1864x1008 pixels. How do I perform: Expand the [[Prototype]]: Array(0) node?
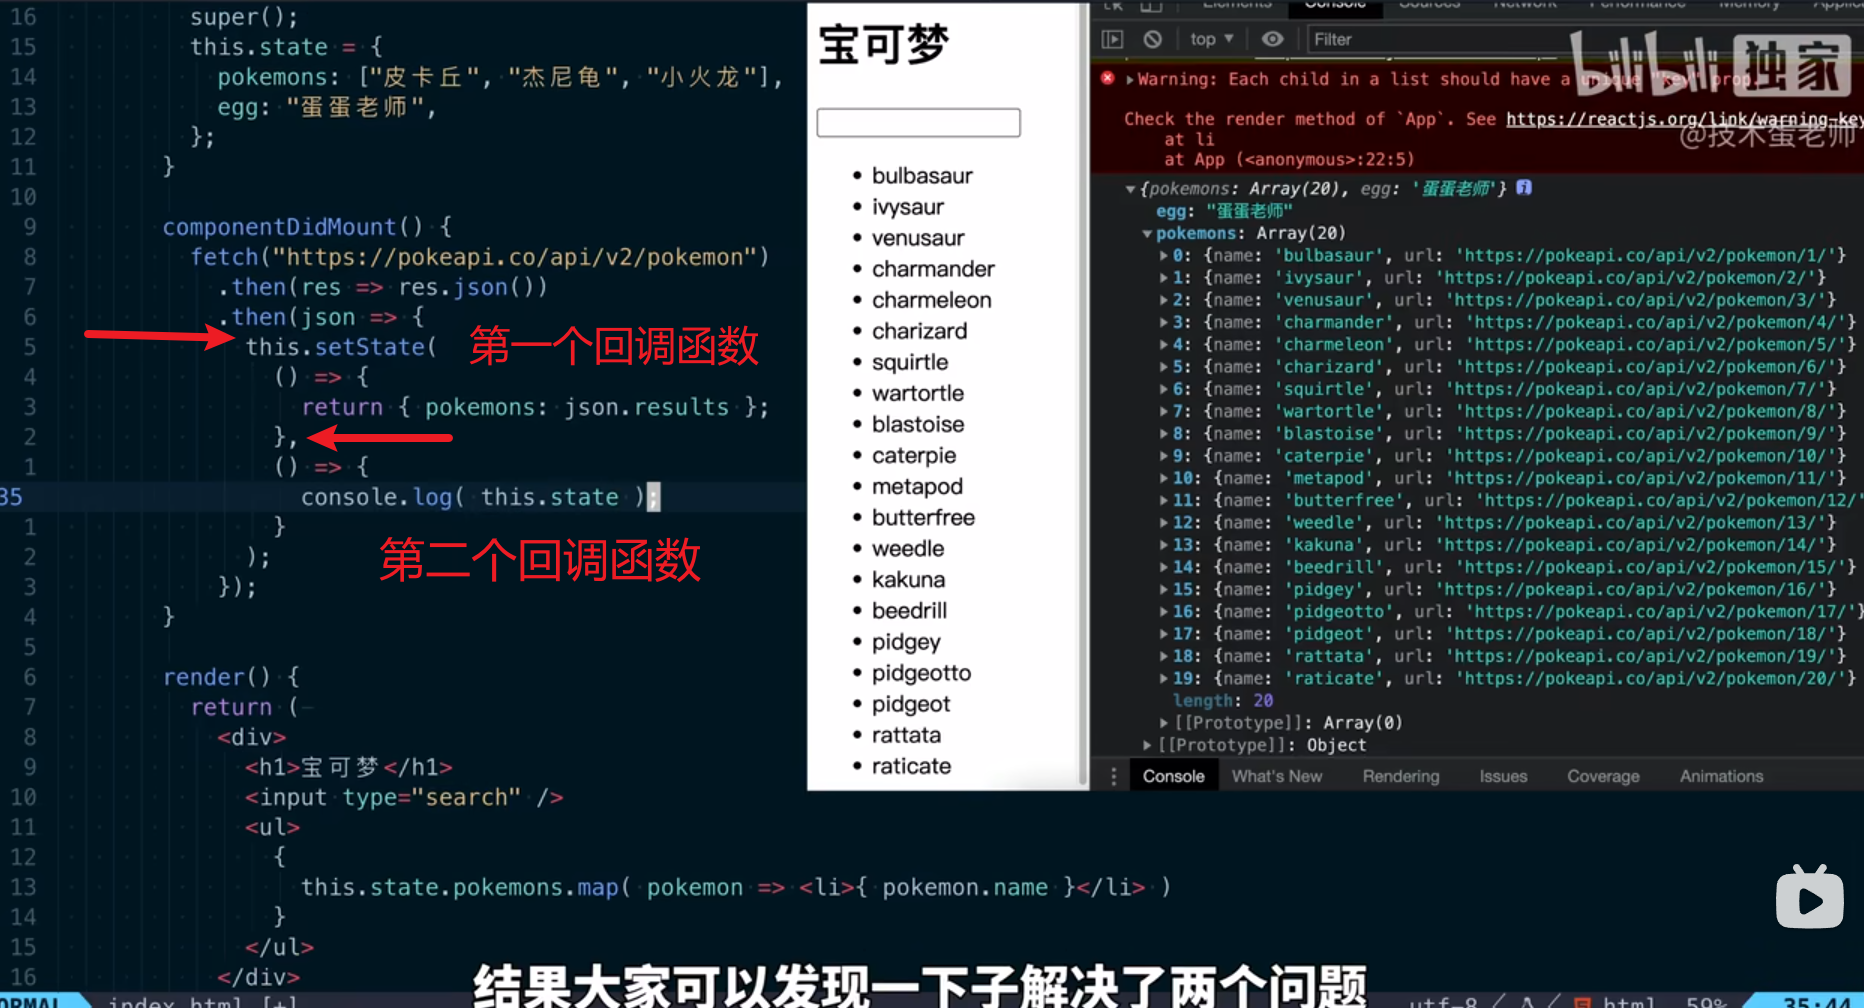point(1164,722)
